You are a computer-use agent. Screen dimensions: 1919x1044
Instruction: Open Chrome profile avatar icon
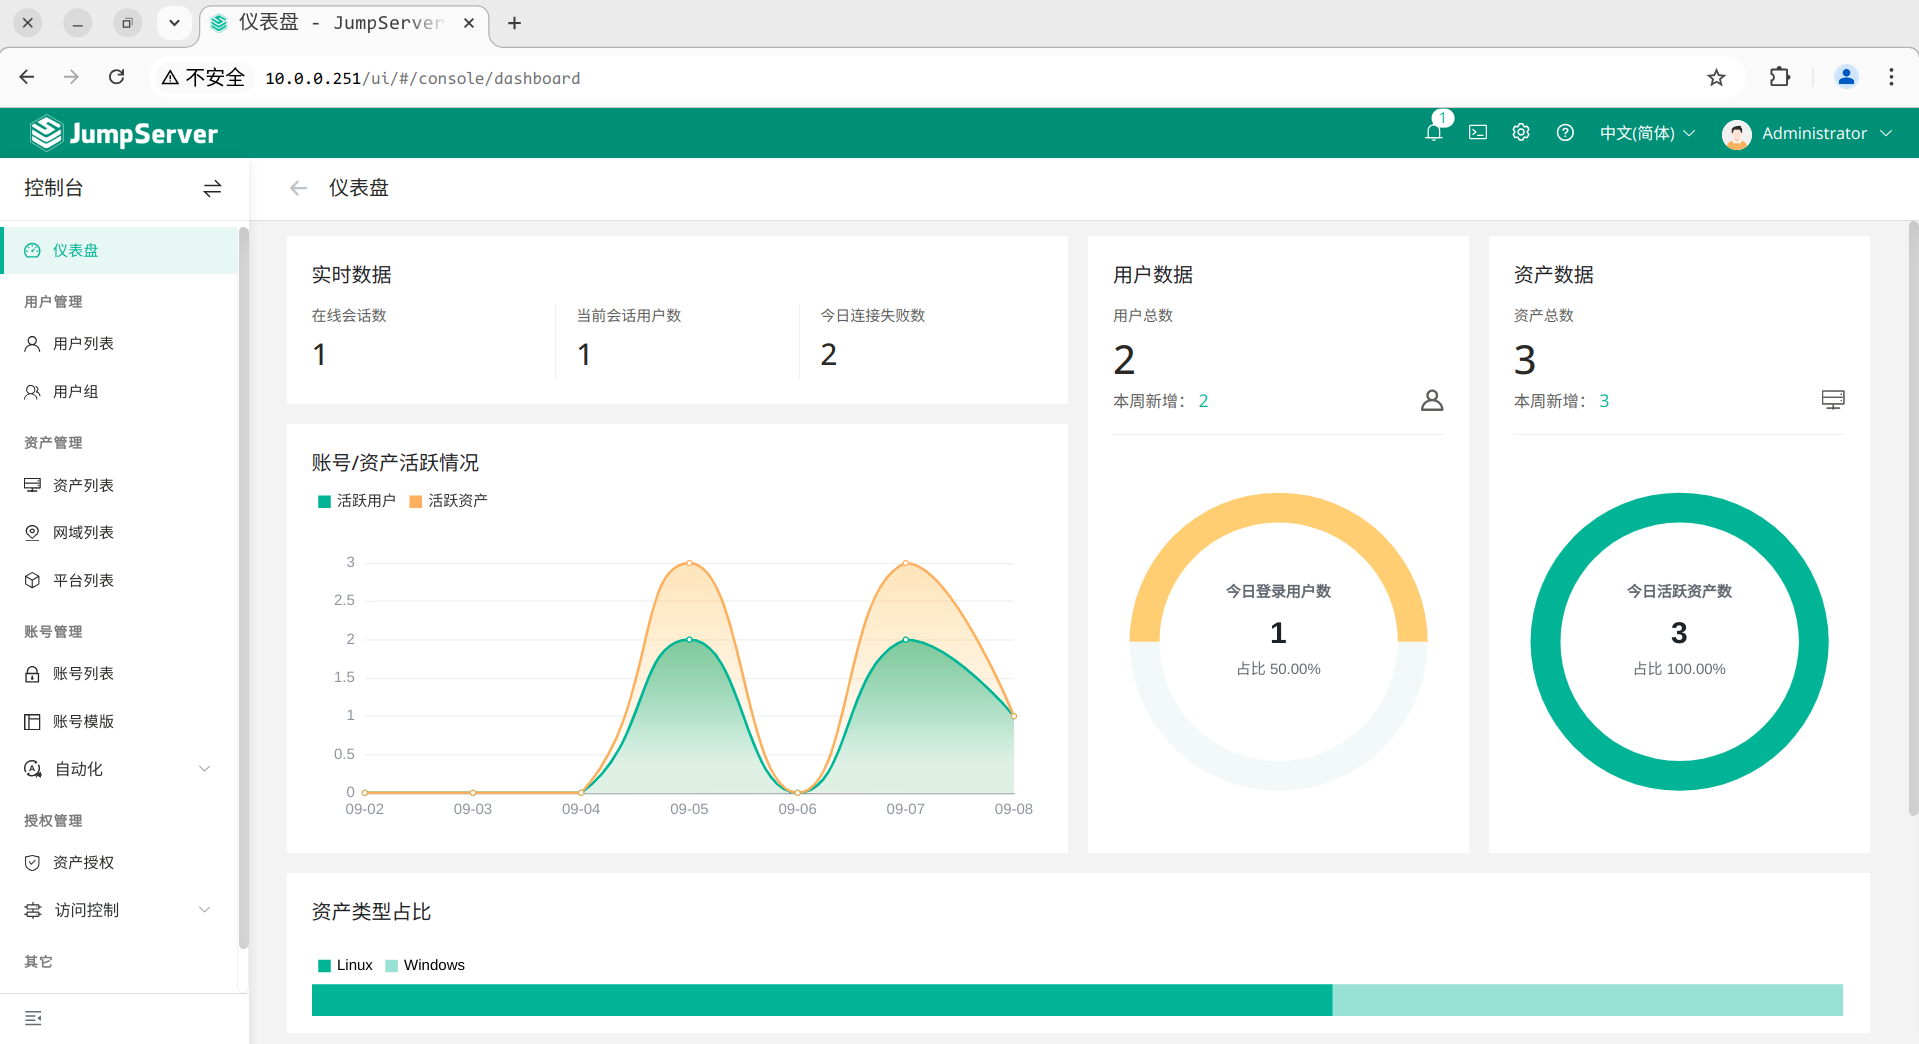pyautogui.click(x=1846, y=77)
